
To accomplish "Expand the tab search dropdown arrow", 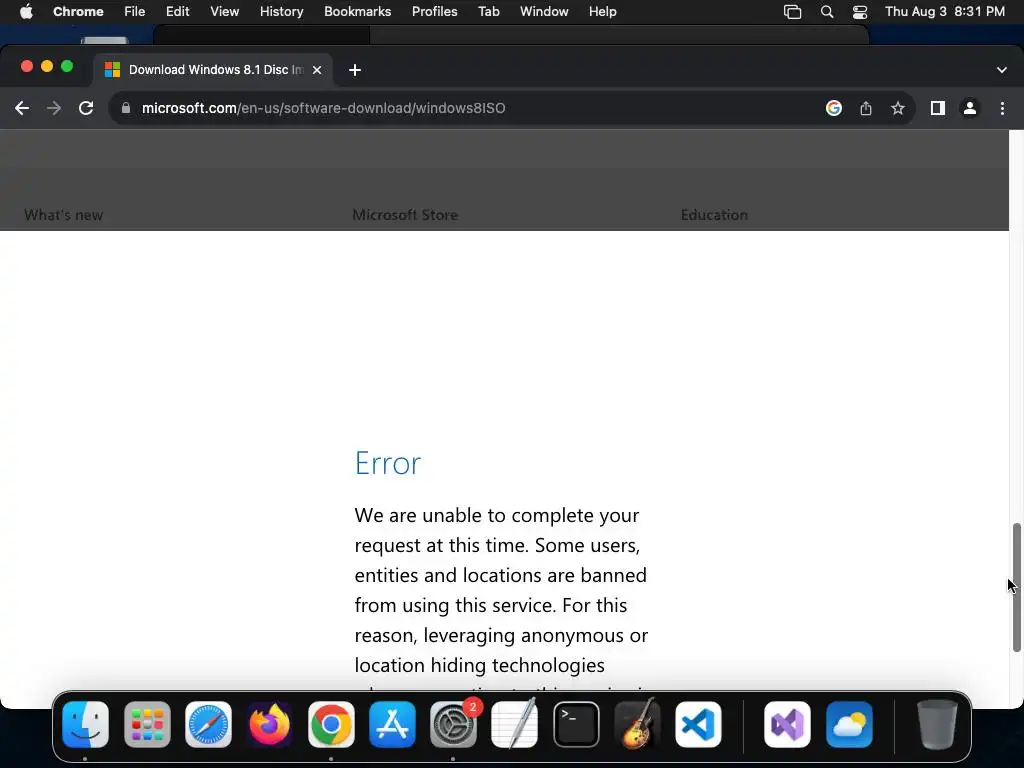I will pyautogui.click(x=1002, y=70).
